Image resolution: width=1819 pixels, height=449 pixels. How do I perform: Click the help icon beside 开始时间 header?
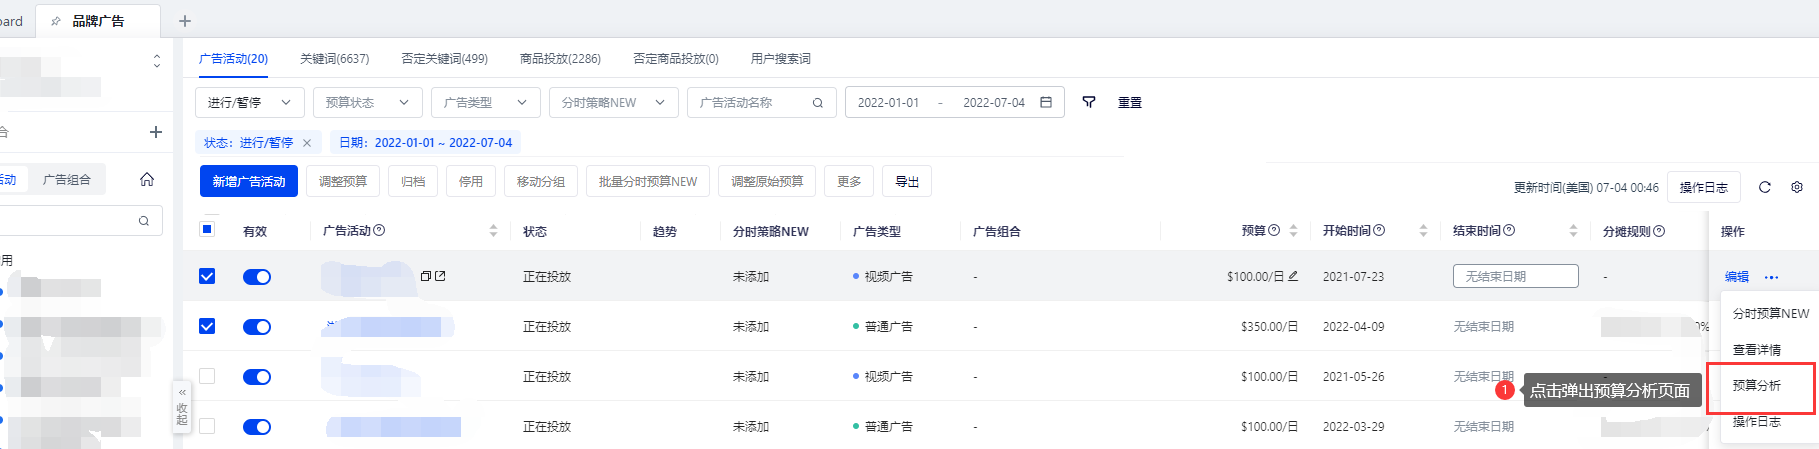1379,231
